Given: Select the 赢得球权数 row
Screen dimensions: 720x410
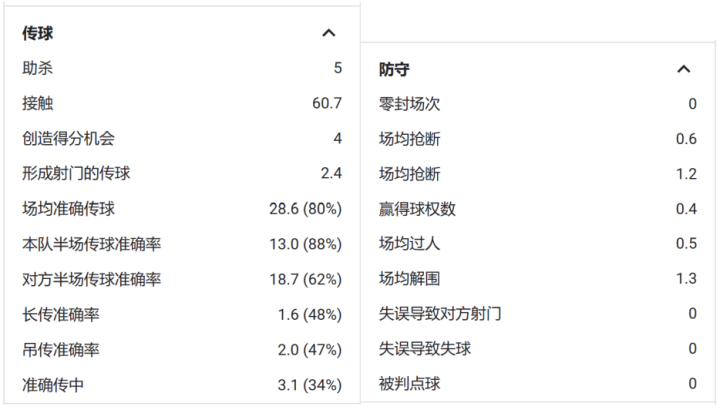Looking at the screenshot, I should point(417,208).
